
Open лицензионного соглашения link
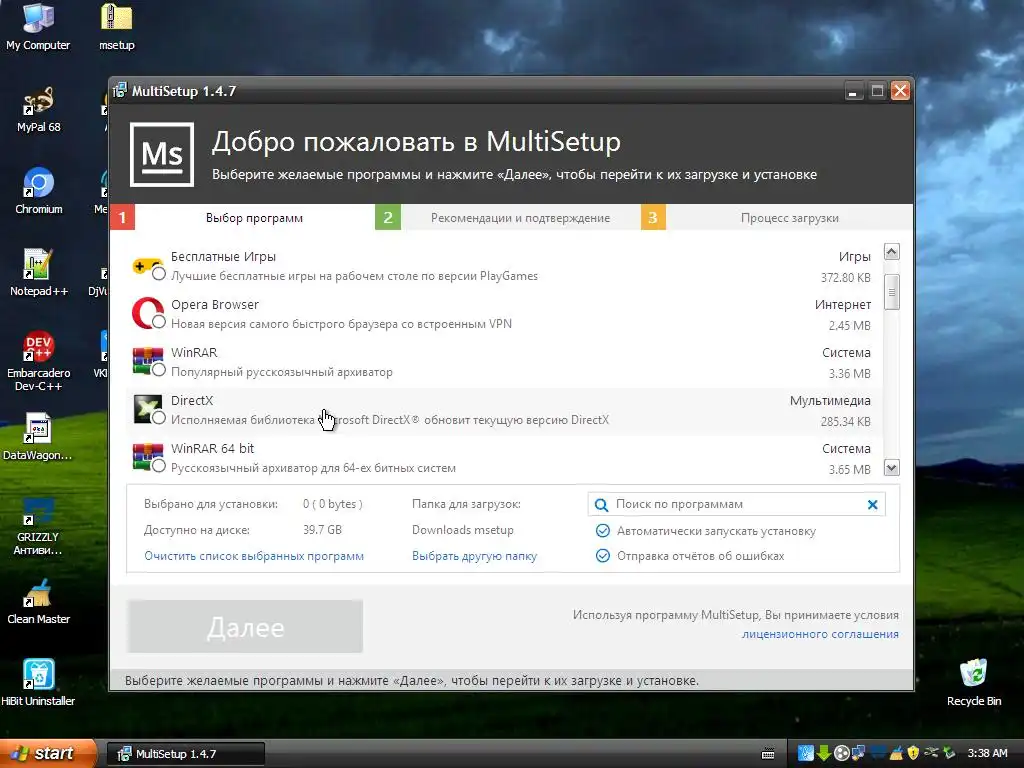(x=820, y=634)
